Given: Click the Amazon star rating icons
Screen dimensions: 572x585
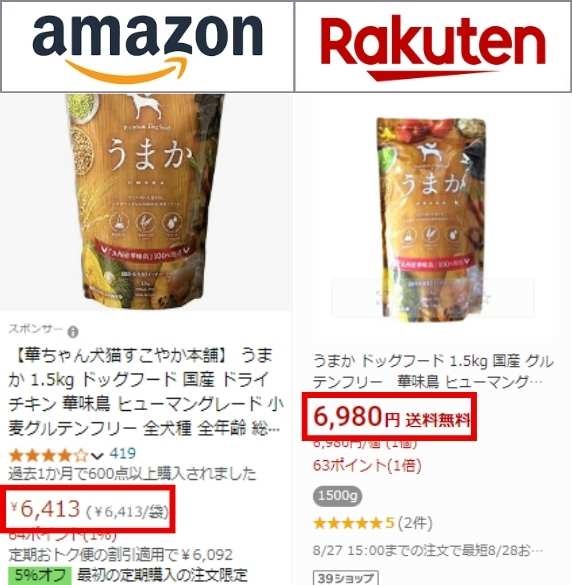Looking at the screenshot, I should (x=49, y=455).
